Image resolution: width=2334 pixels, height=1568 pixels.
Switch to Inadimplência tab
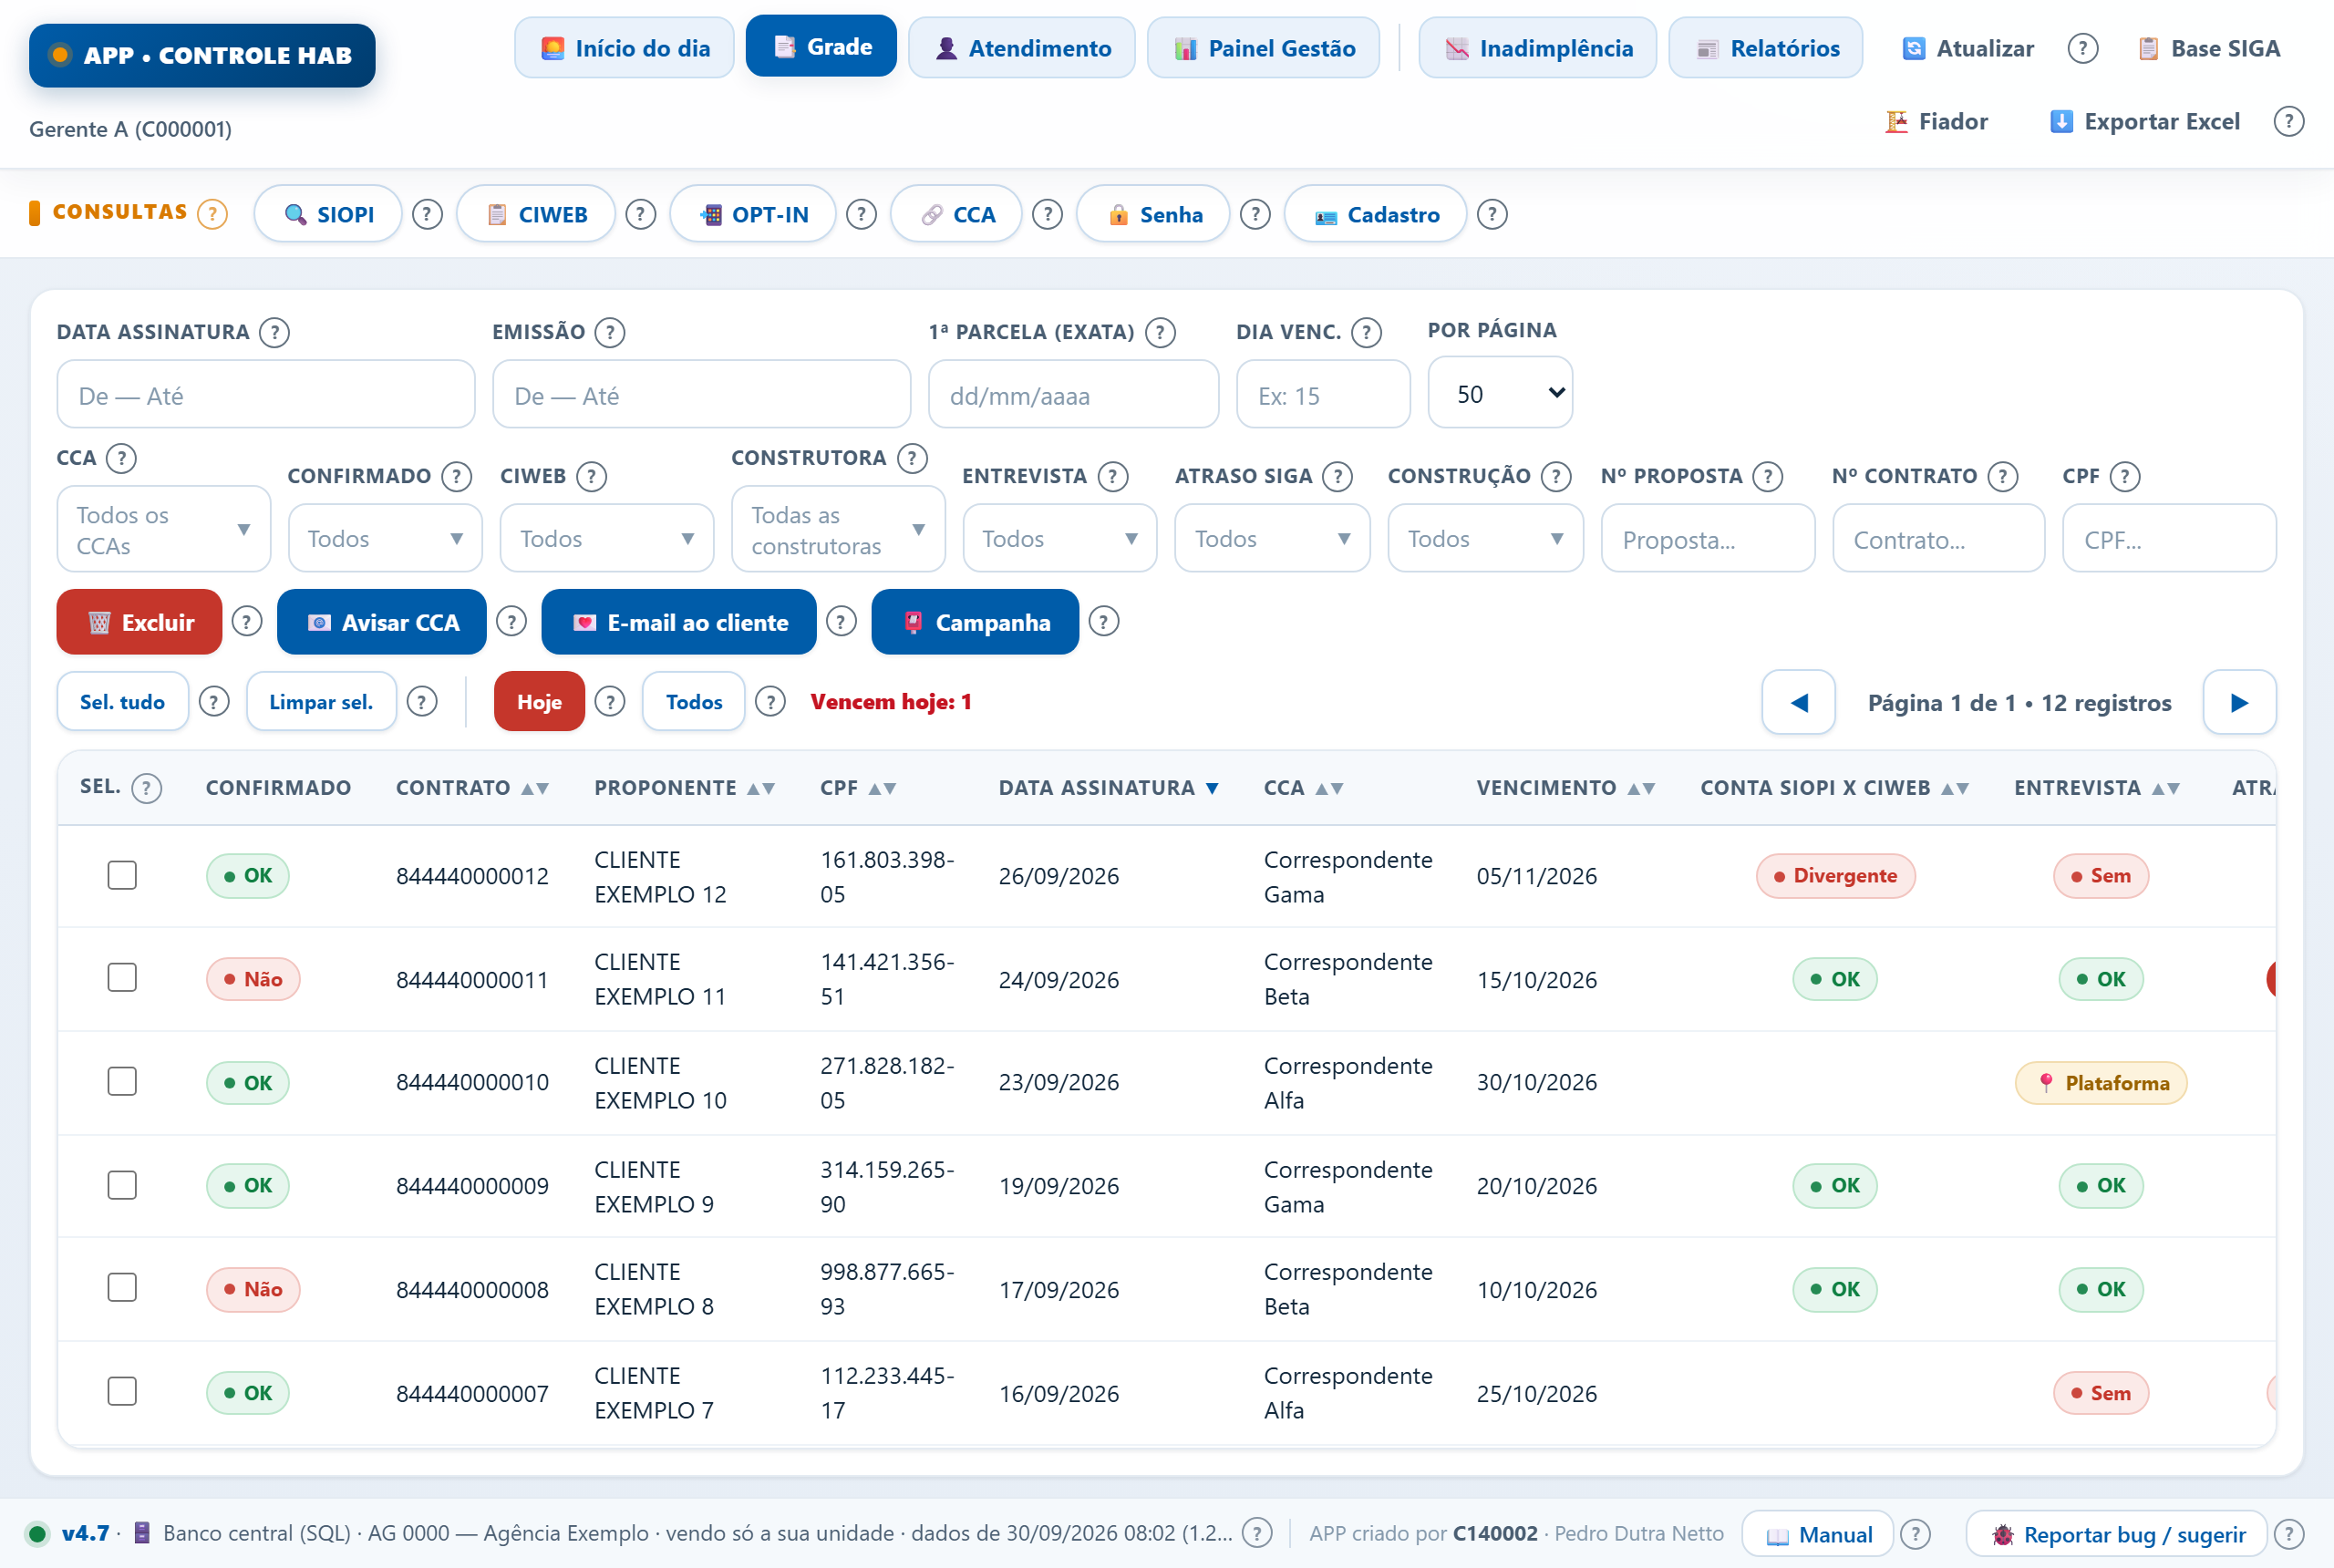coord(1537,48)
